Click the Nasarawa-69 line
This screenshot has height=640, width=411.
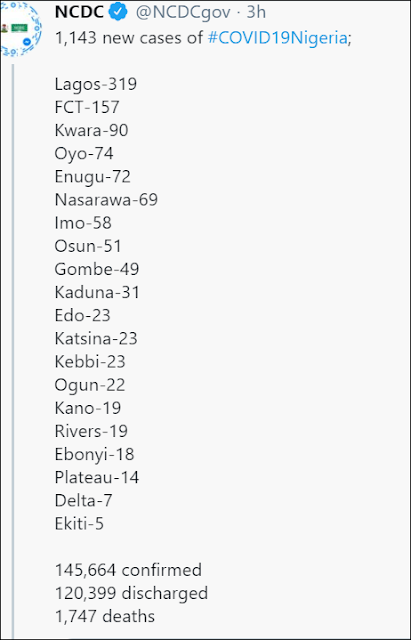coord(106,200)
